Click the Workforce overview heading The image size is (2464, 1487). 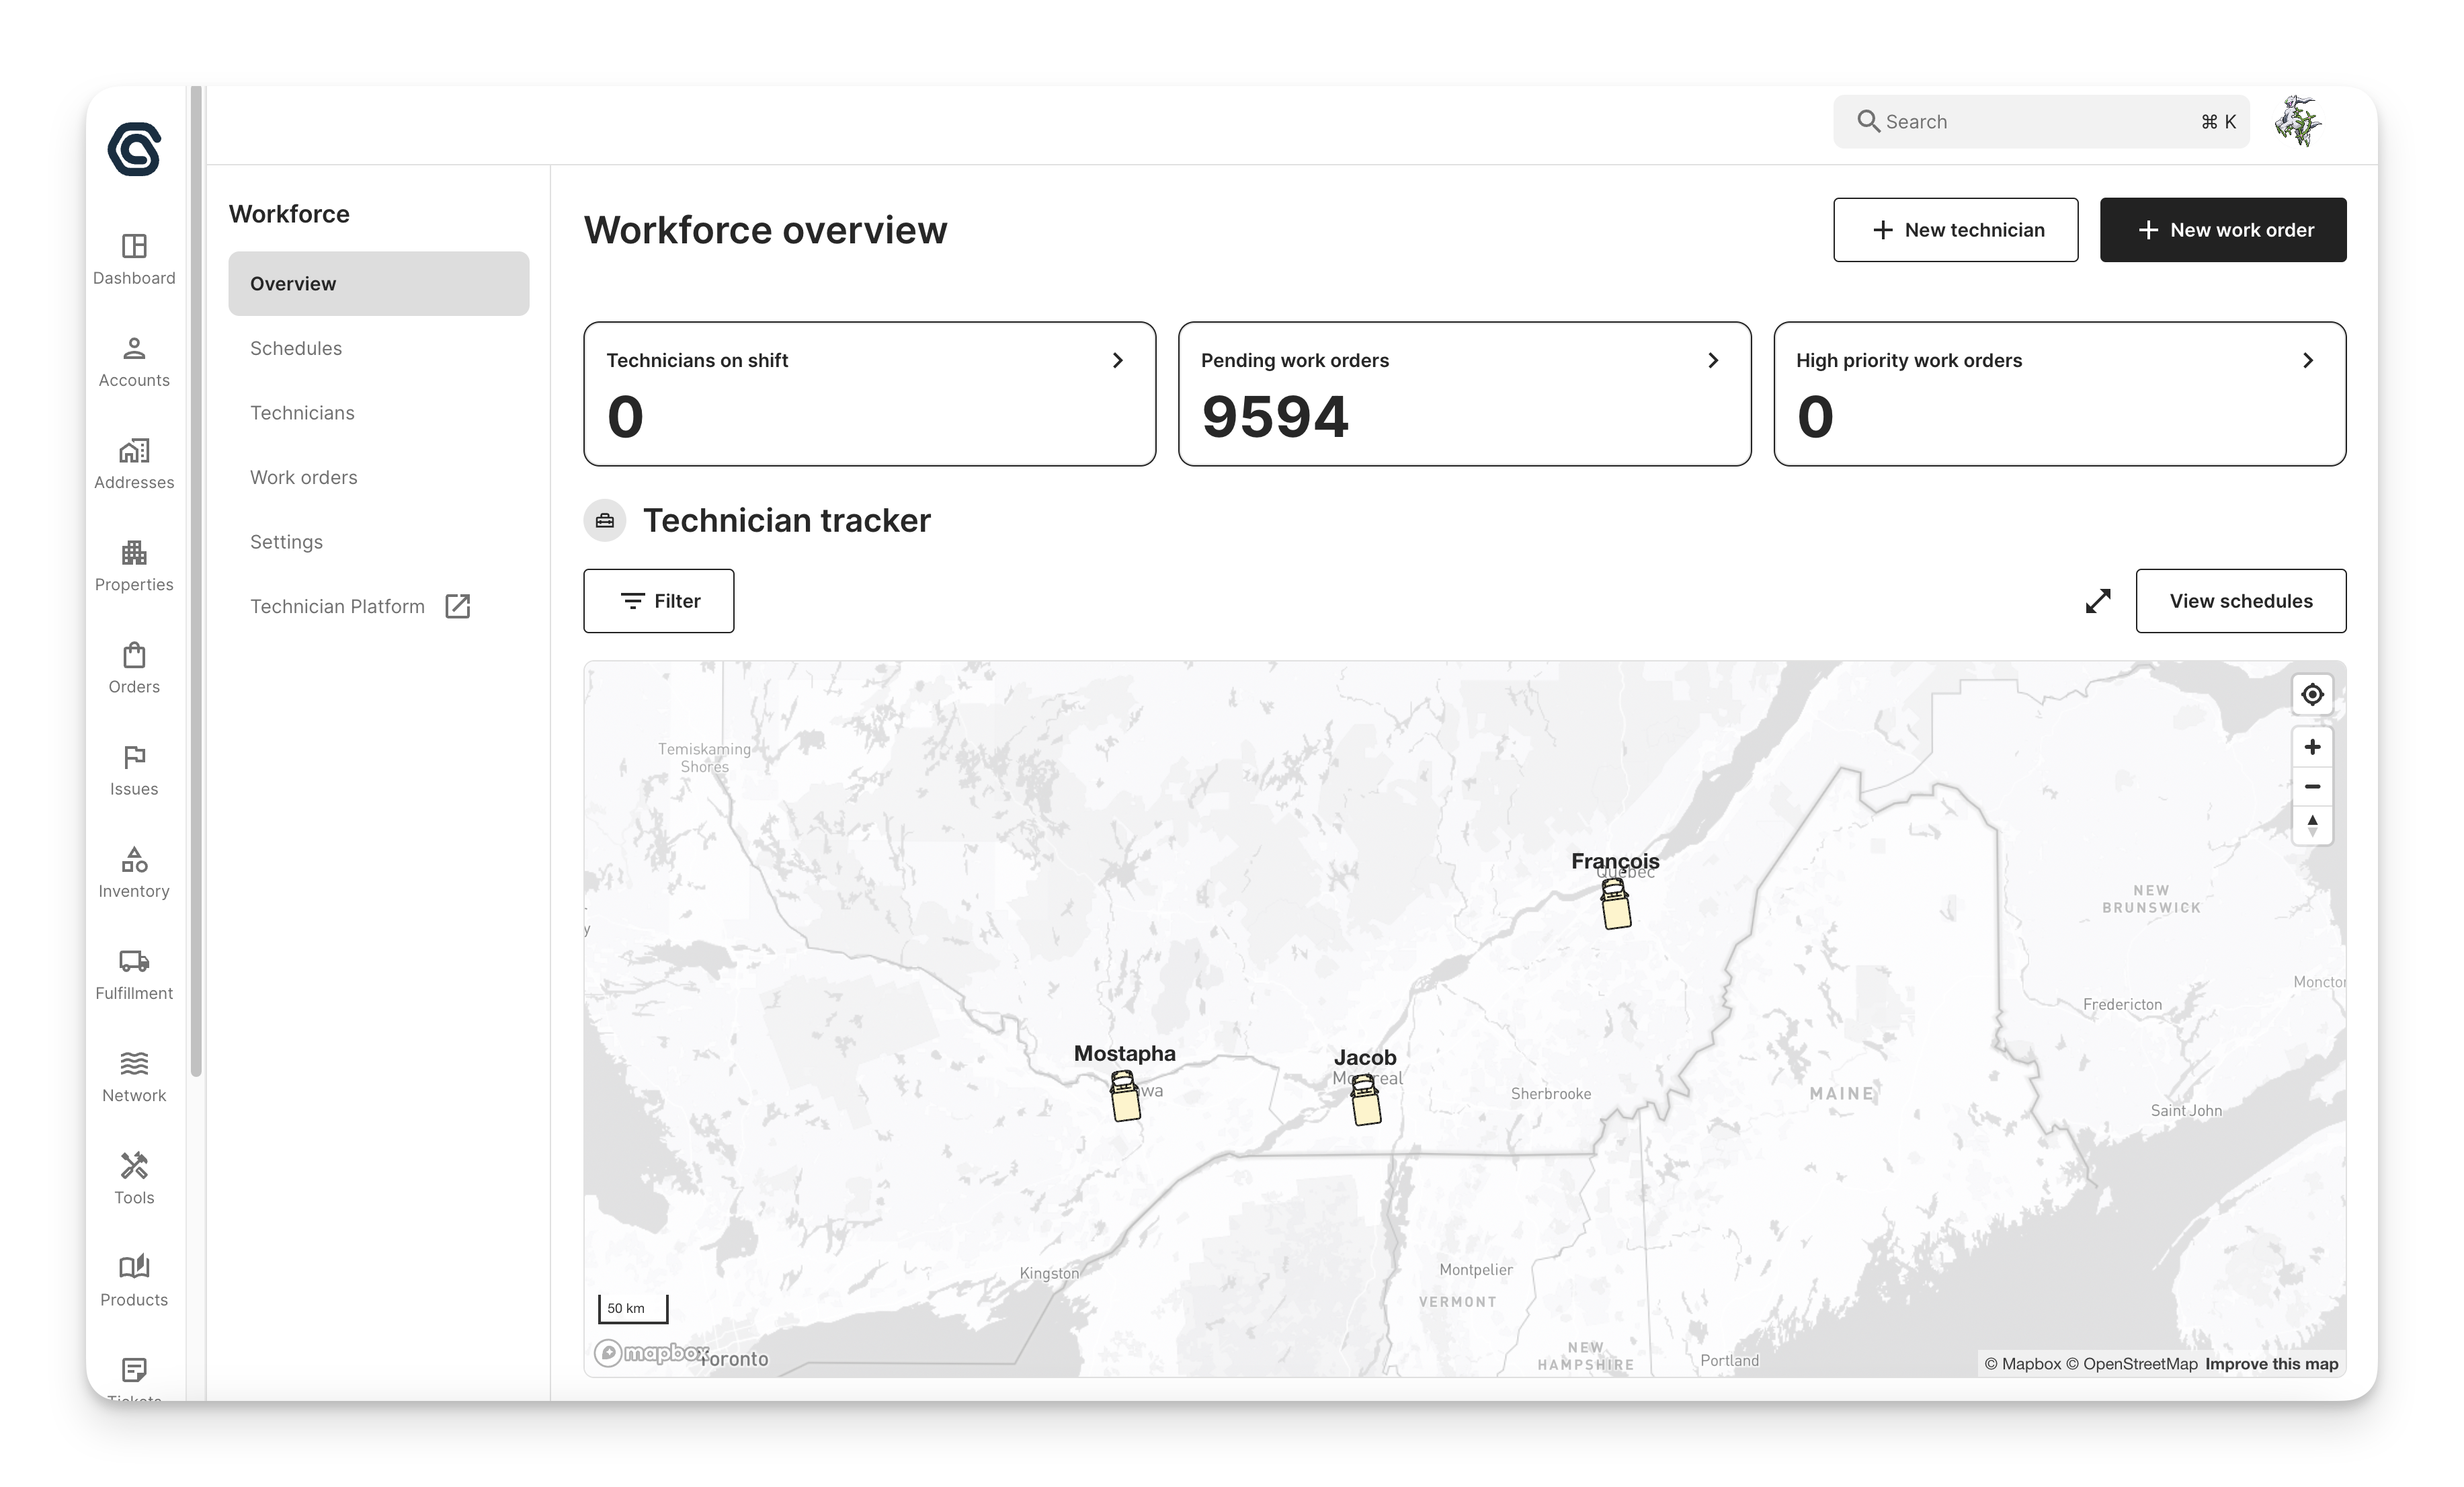pos(765,230)
